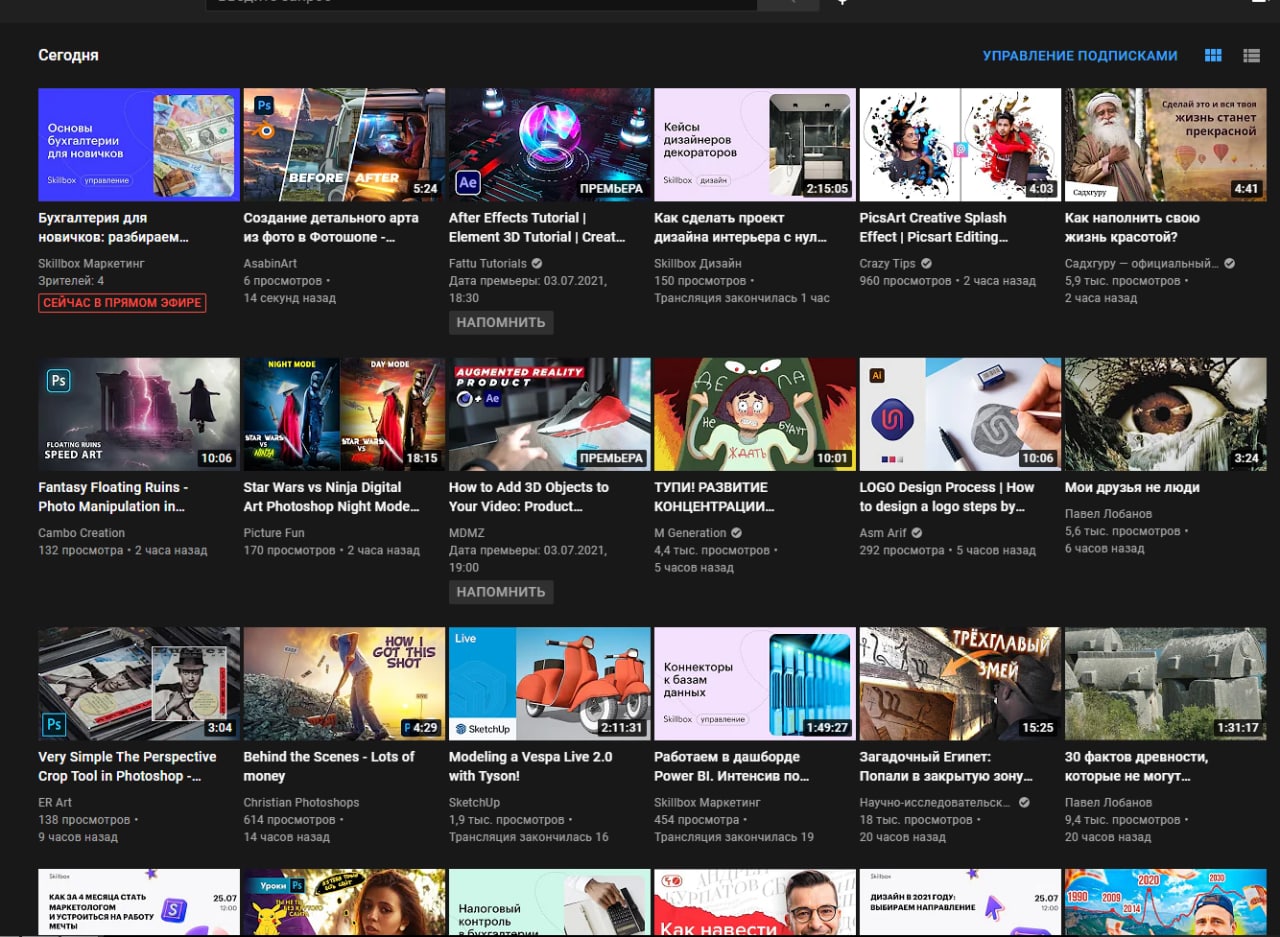Switch to grid view layout

click(1213, 56)
